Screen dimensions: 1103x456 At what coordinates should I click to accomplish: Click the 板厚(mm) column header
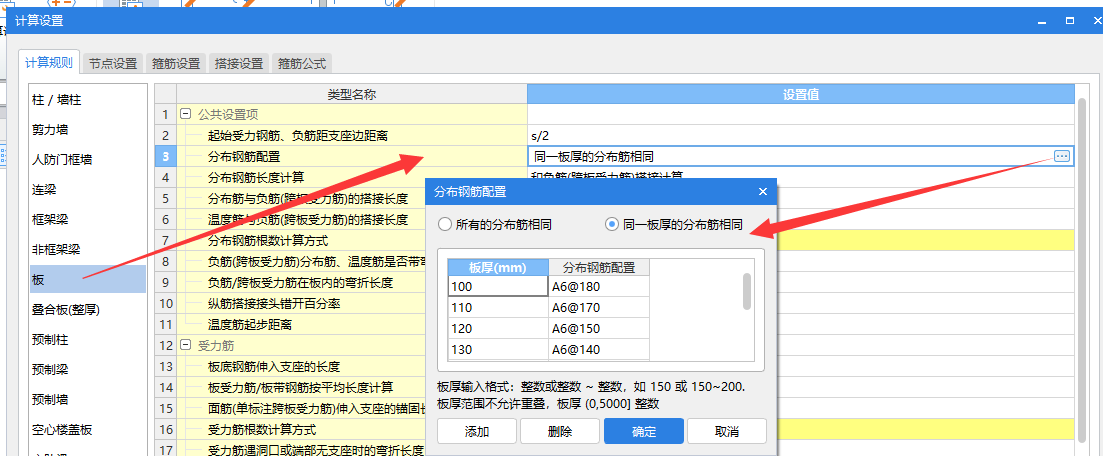[x=498, y=267]
